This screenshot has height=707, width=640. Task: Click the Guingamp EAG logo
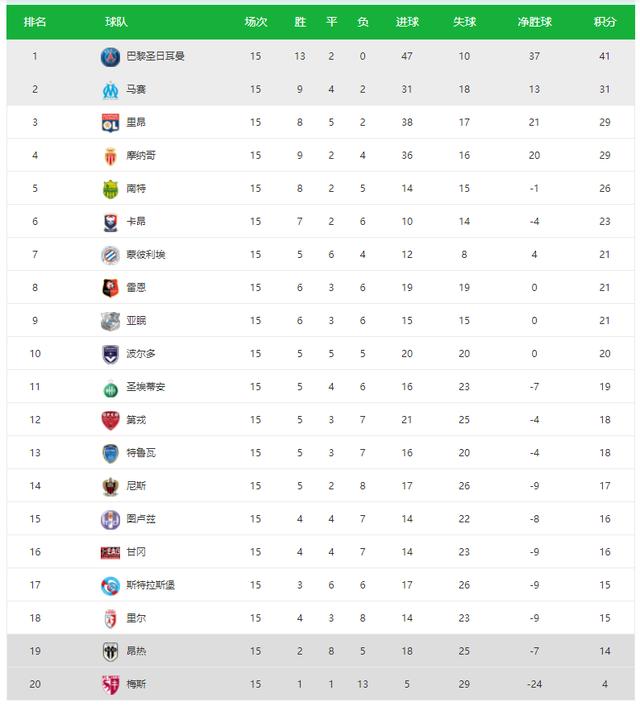point(111,552)
